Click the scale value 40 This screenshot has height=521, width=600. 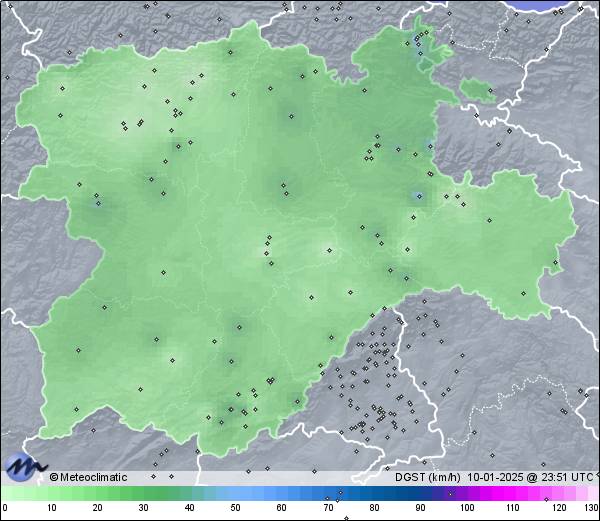[x=189, y=508]
